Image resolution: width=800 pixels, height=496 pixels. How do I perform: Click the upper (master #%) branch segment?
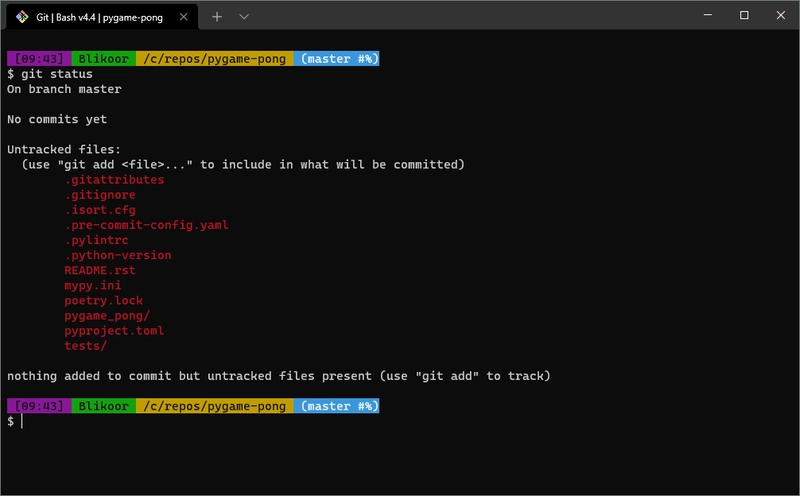(x=336, y=59)
